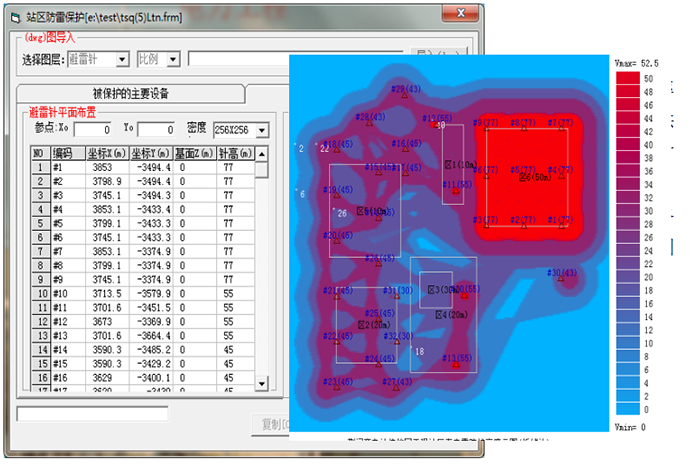
Task: Click table scrollbar down arrow
Action: [x=262, y=384]
